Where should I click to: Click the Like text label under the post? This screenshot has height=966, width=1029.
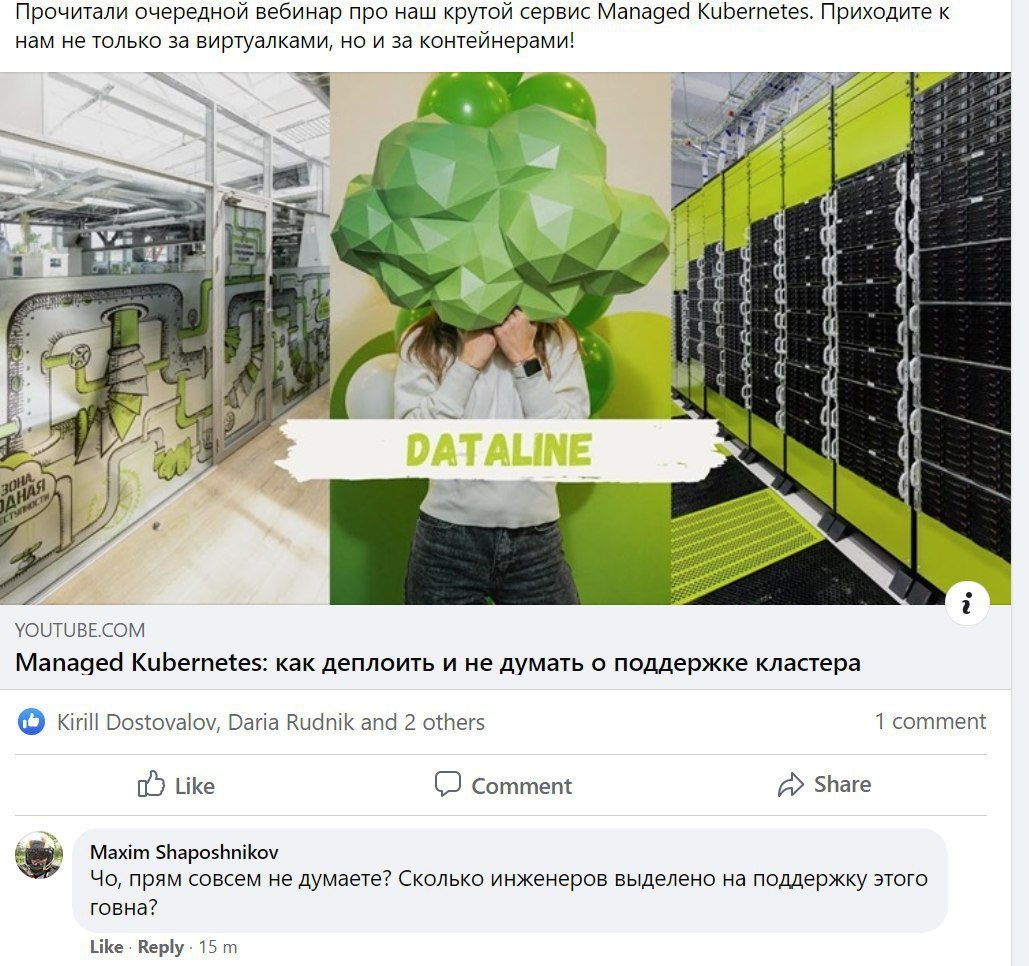point(194,786)
